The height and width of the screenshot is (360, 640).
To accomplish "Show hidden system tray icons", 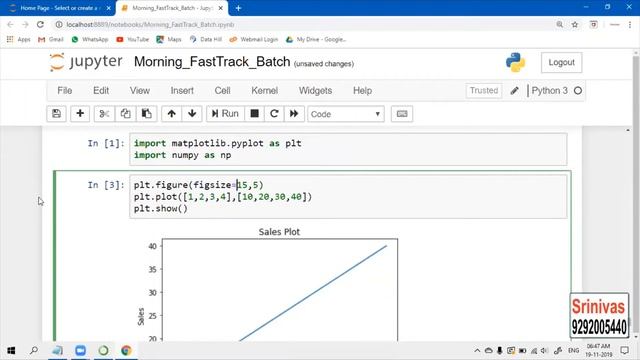I will click(x=477, y=351).
